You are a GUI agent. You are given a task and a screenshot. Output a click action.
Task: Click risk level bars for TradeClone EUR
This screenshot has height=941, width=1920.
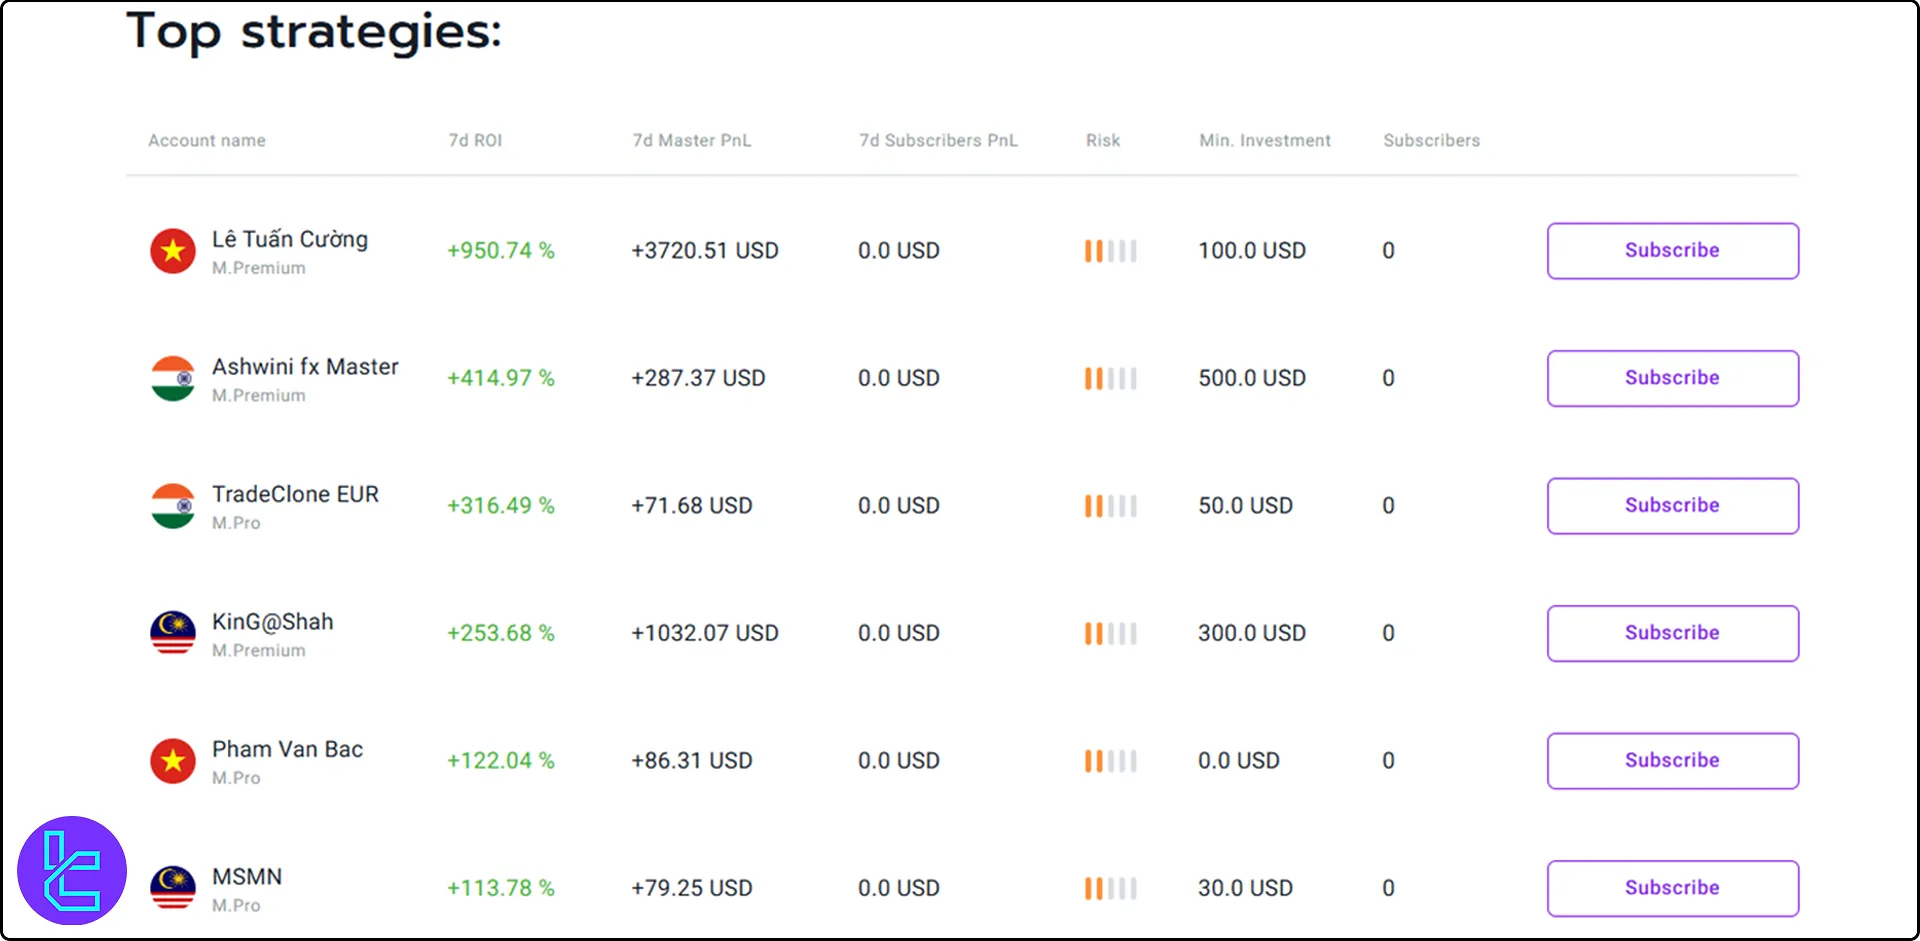click(x=1111, y=506)
